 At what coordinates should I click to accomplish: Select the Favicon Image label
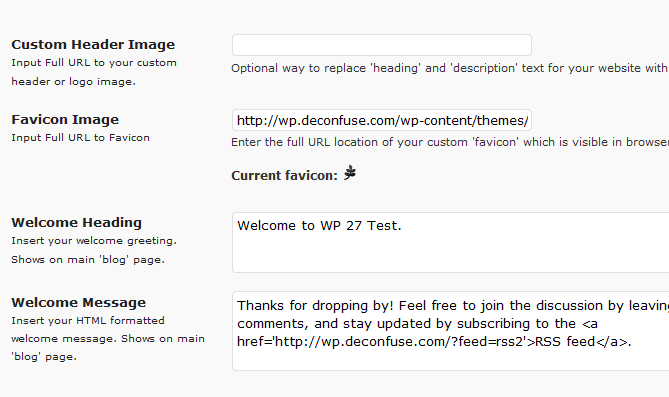coord(65,120)
